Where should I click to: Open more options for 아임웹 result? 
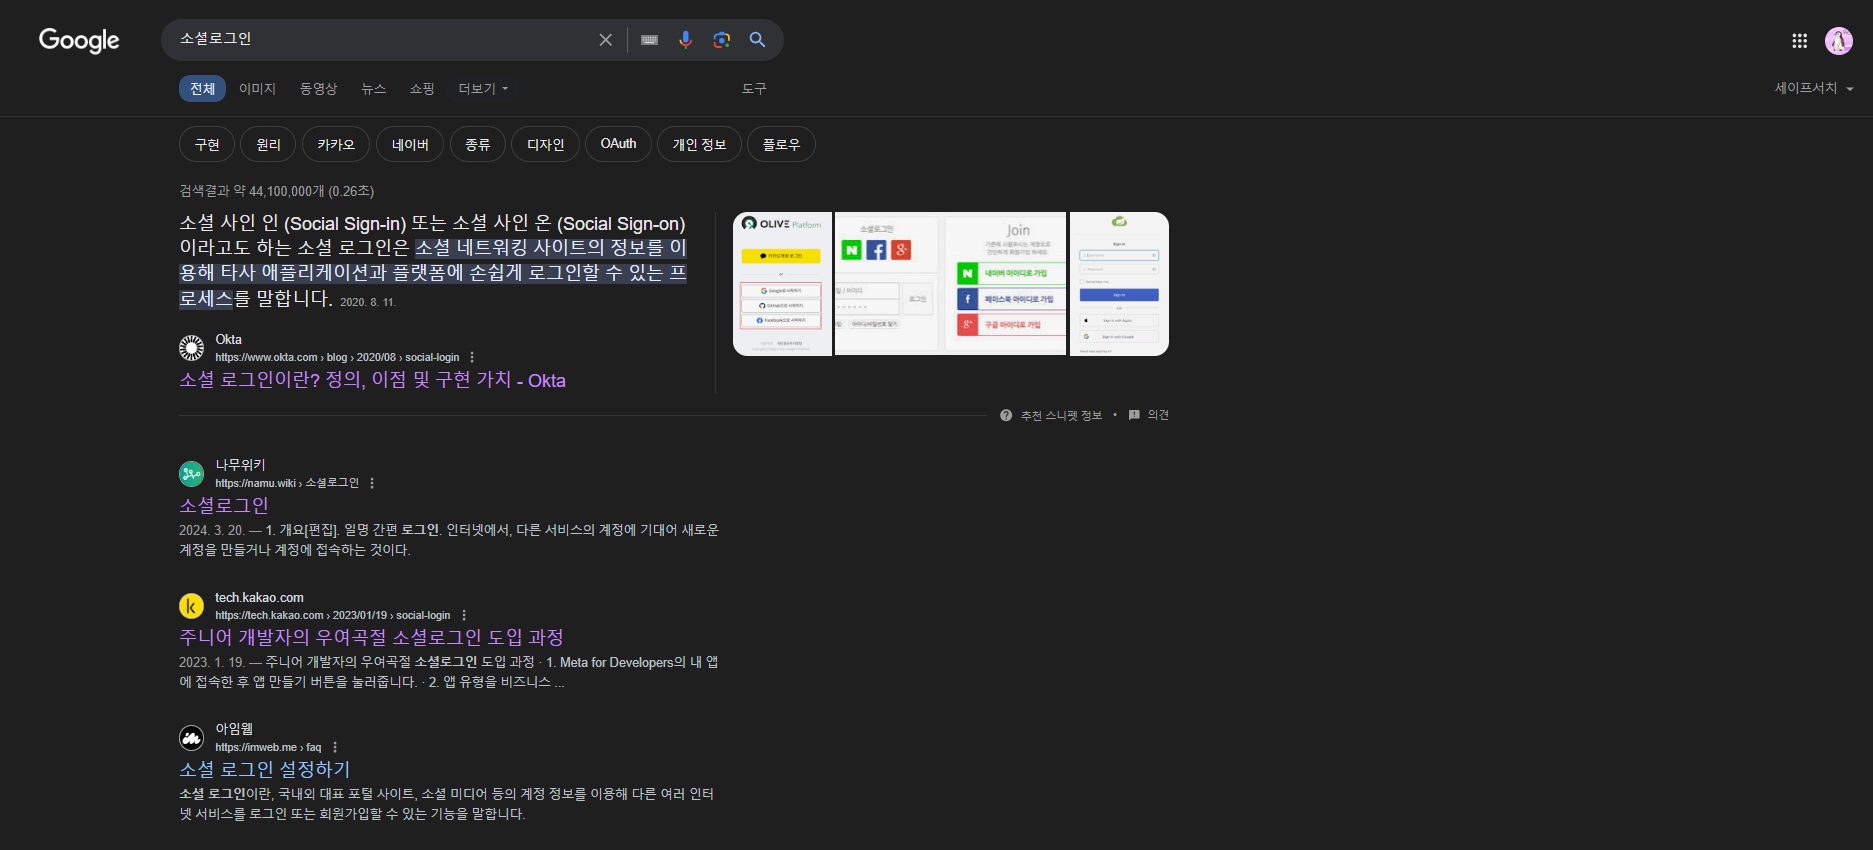coord(335,747)
